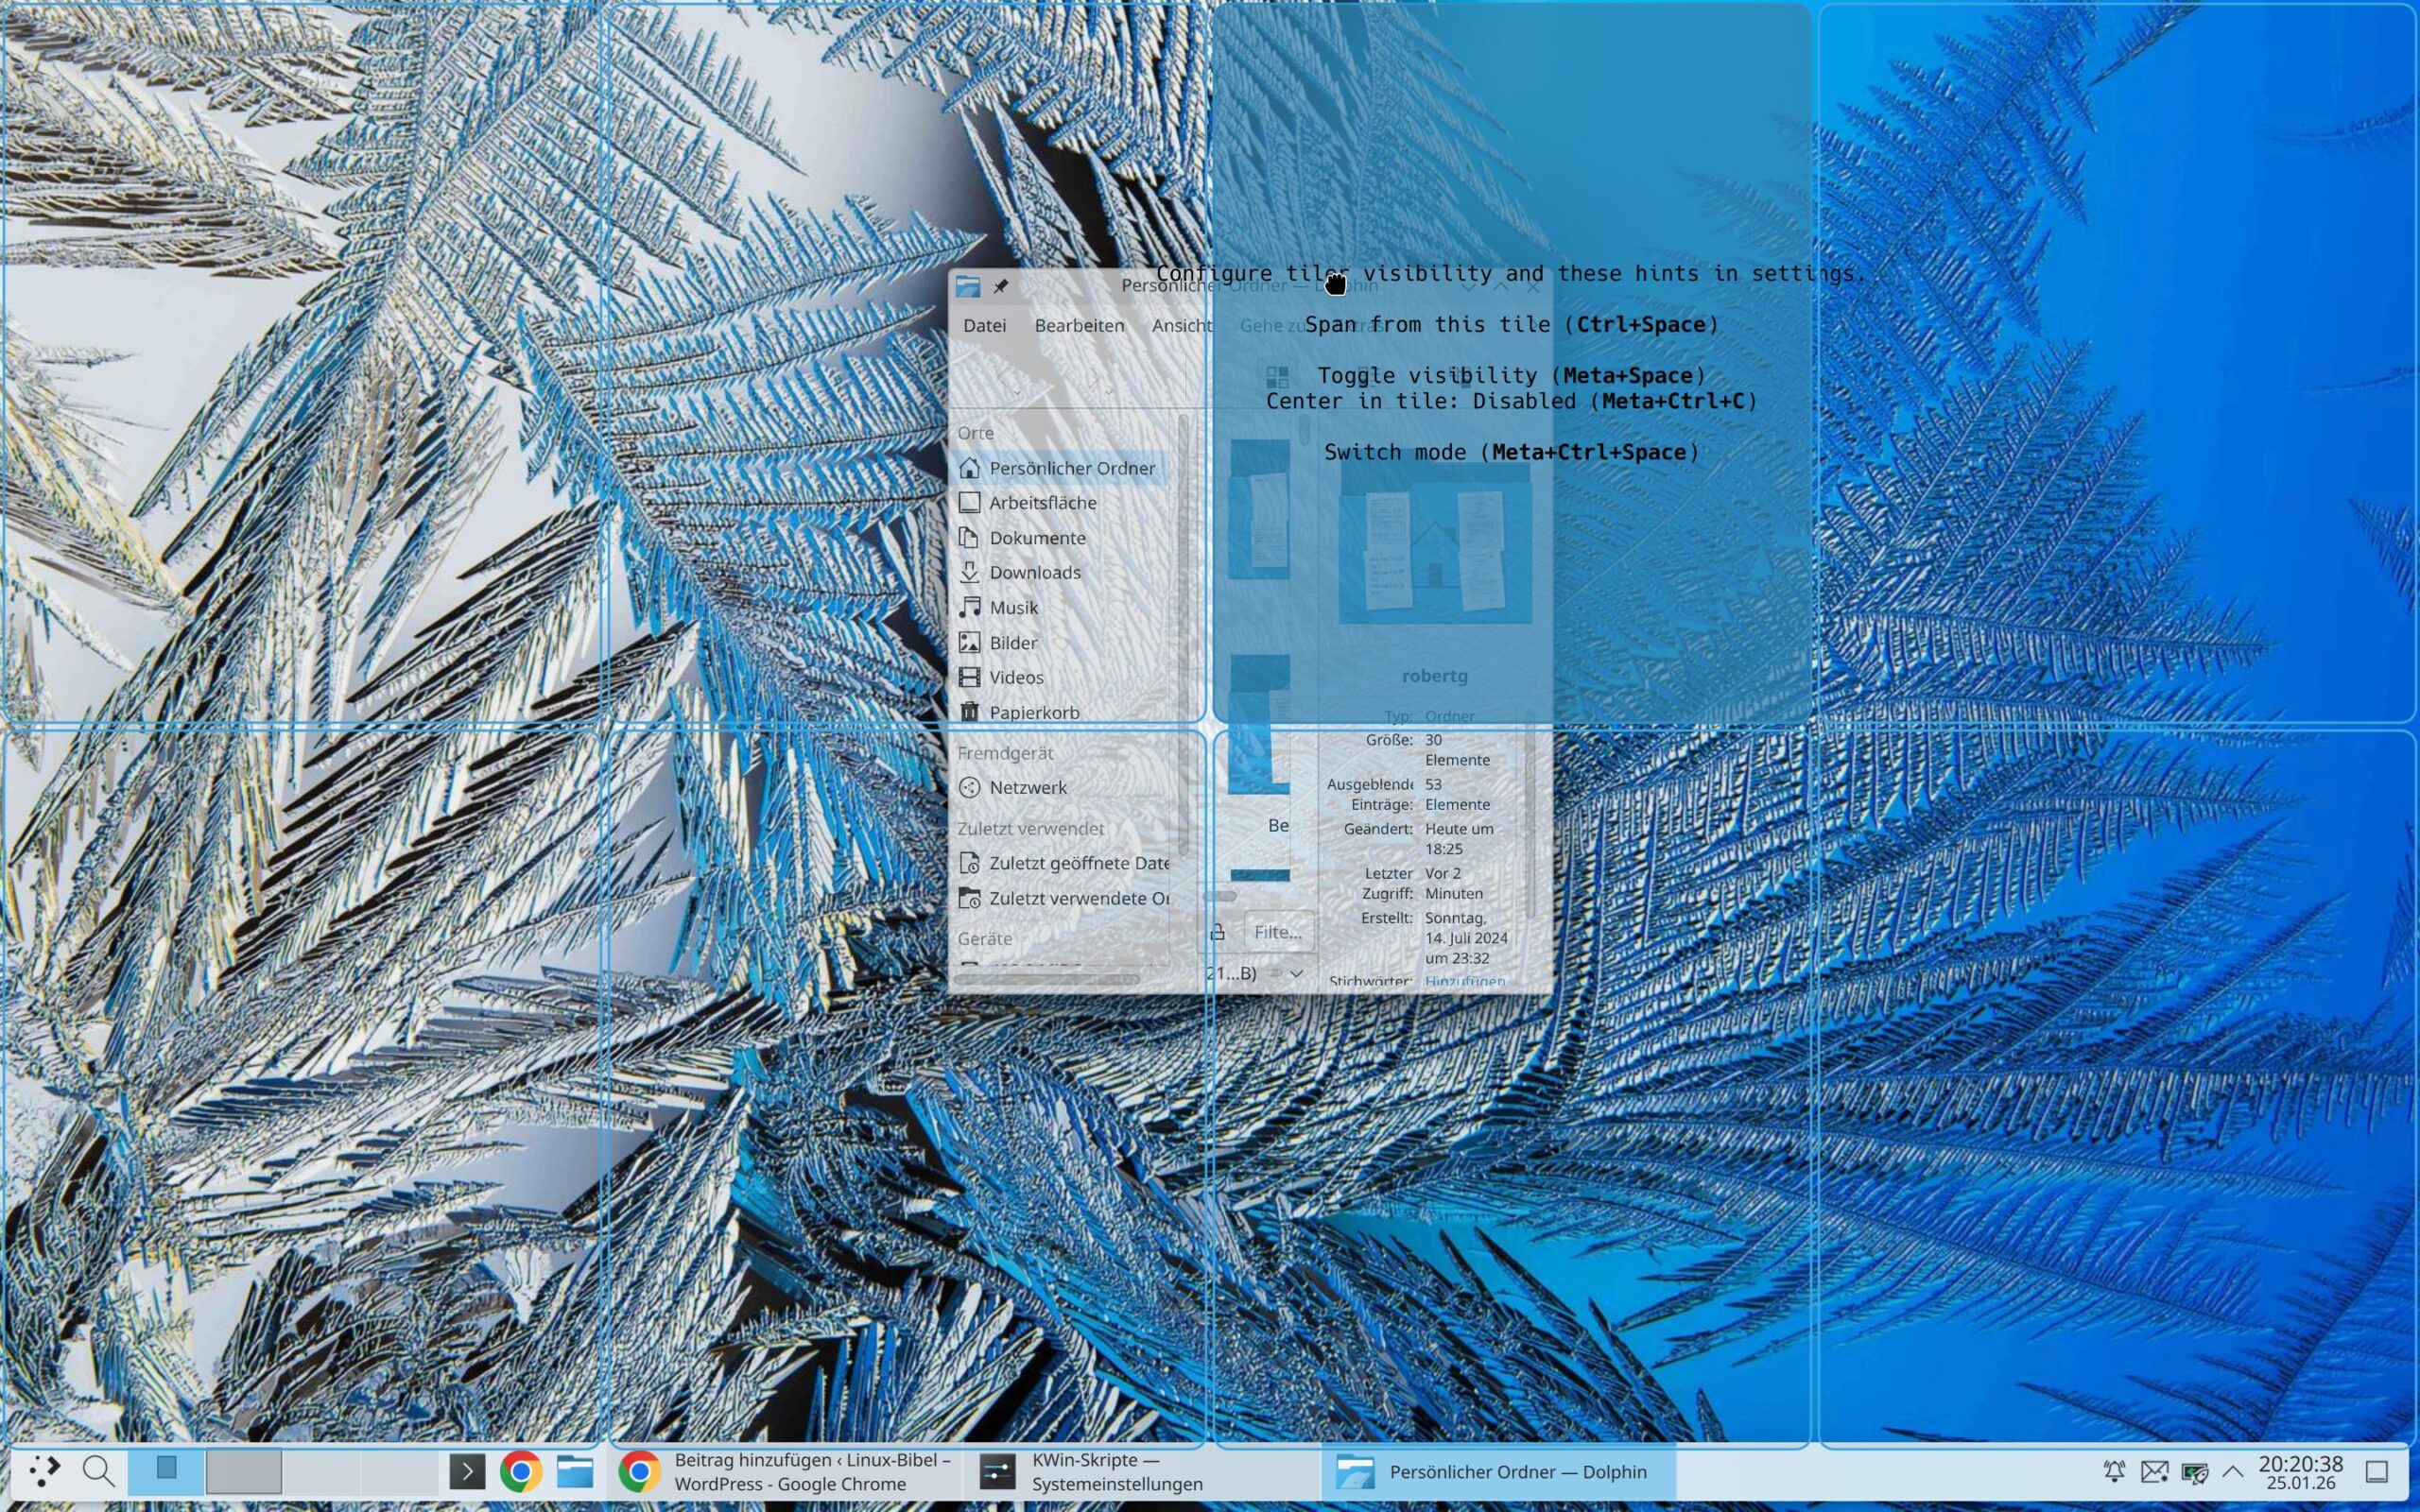Click the notifications bell in the system tray

2114,1471
